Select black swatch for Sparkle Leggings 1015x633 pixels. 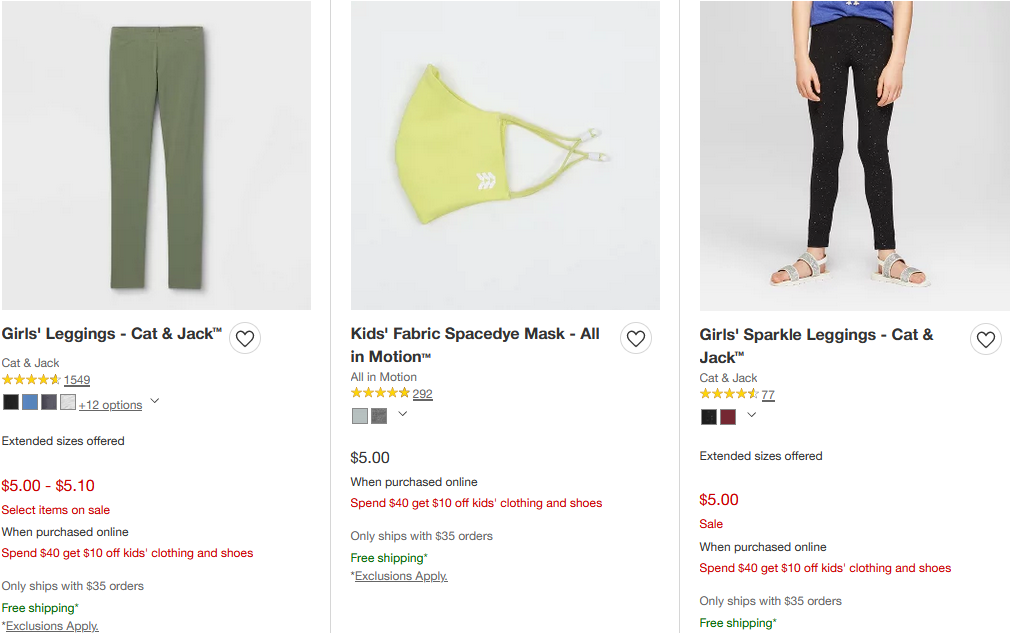[x=709, y=417]
